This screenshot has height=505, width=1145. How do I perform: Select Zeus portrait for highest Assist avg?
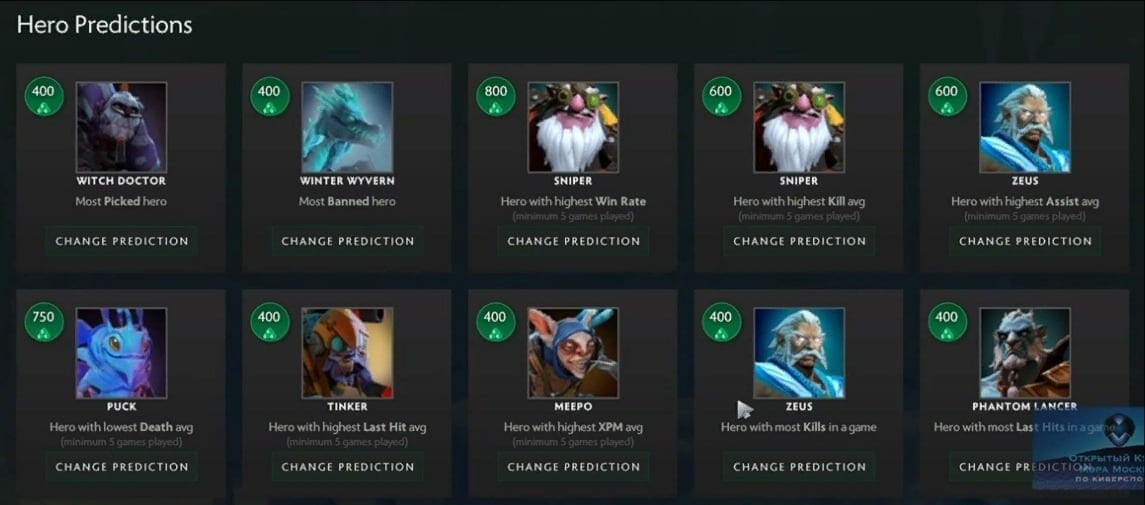[1025, 127]
